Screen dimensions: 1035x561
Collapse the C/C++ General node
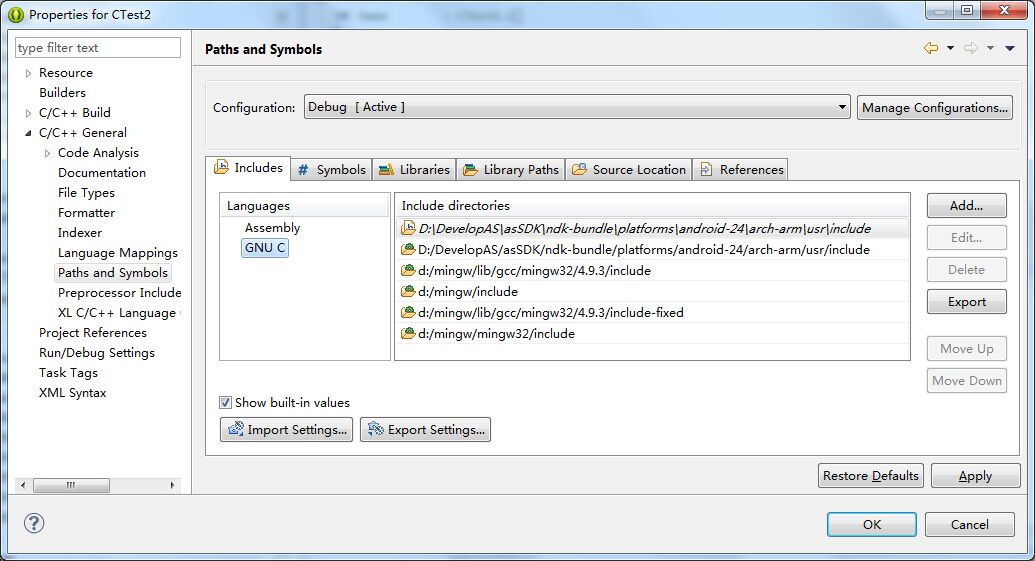point(28,133)
